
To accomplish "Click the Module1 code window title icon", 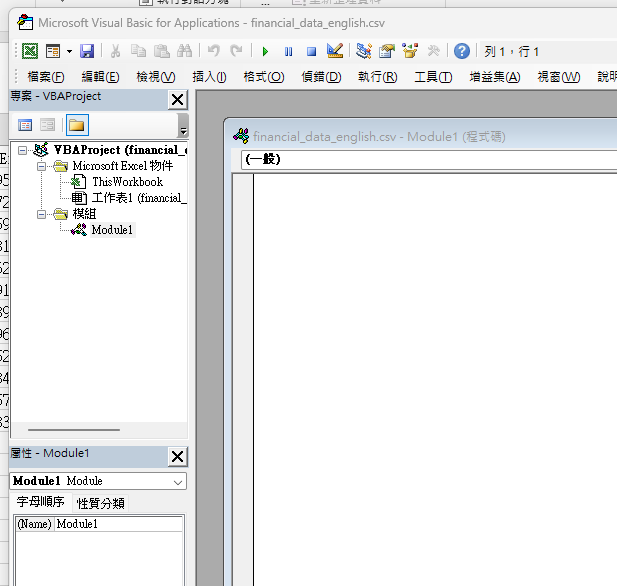I will (x=241, y=136).
